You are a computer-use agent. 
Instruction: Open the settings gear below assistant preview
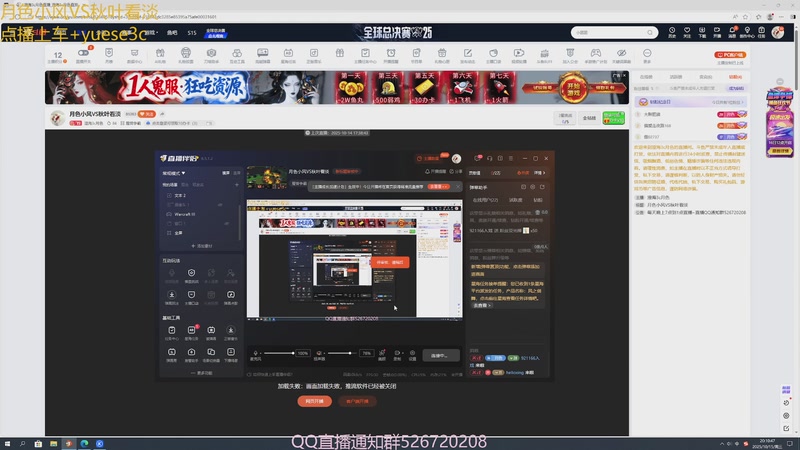[412, 353]
